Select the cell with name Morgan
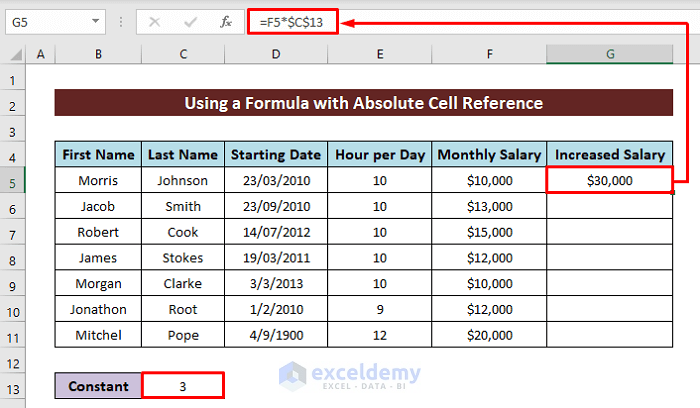The image size is (700, 408). [98, 283]
